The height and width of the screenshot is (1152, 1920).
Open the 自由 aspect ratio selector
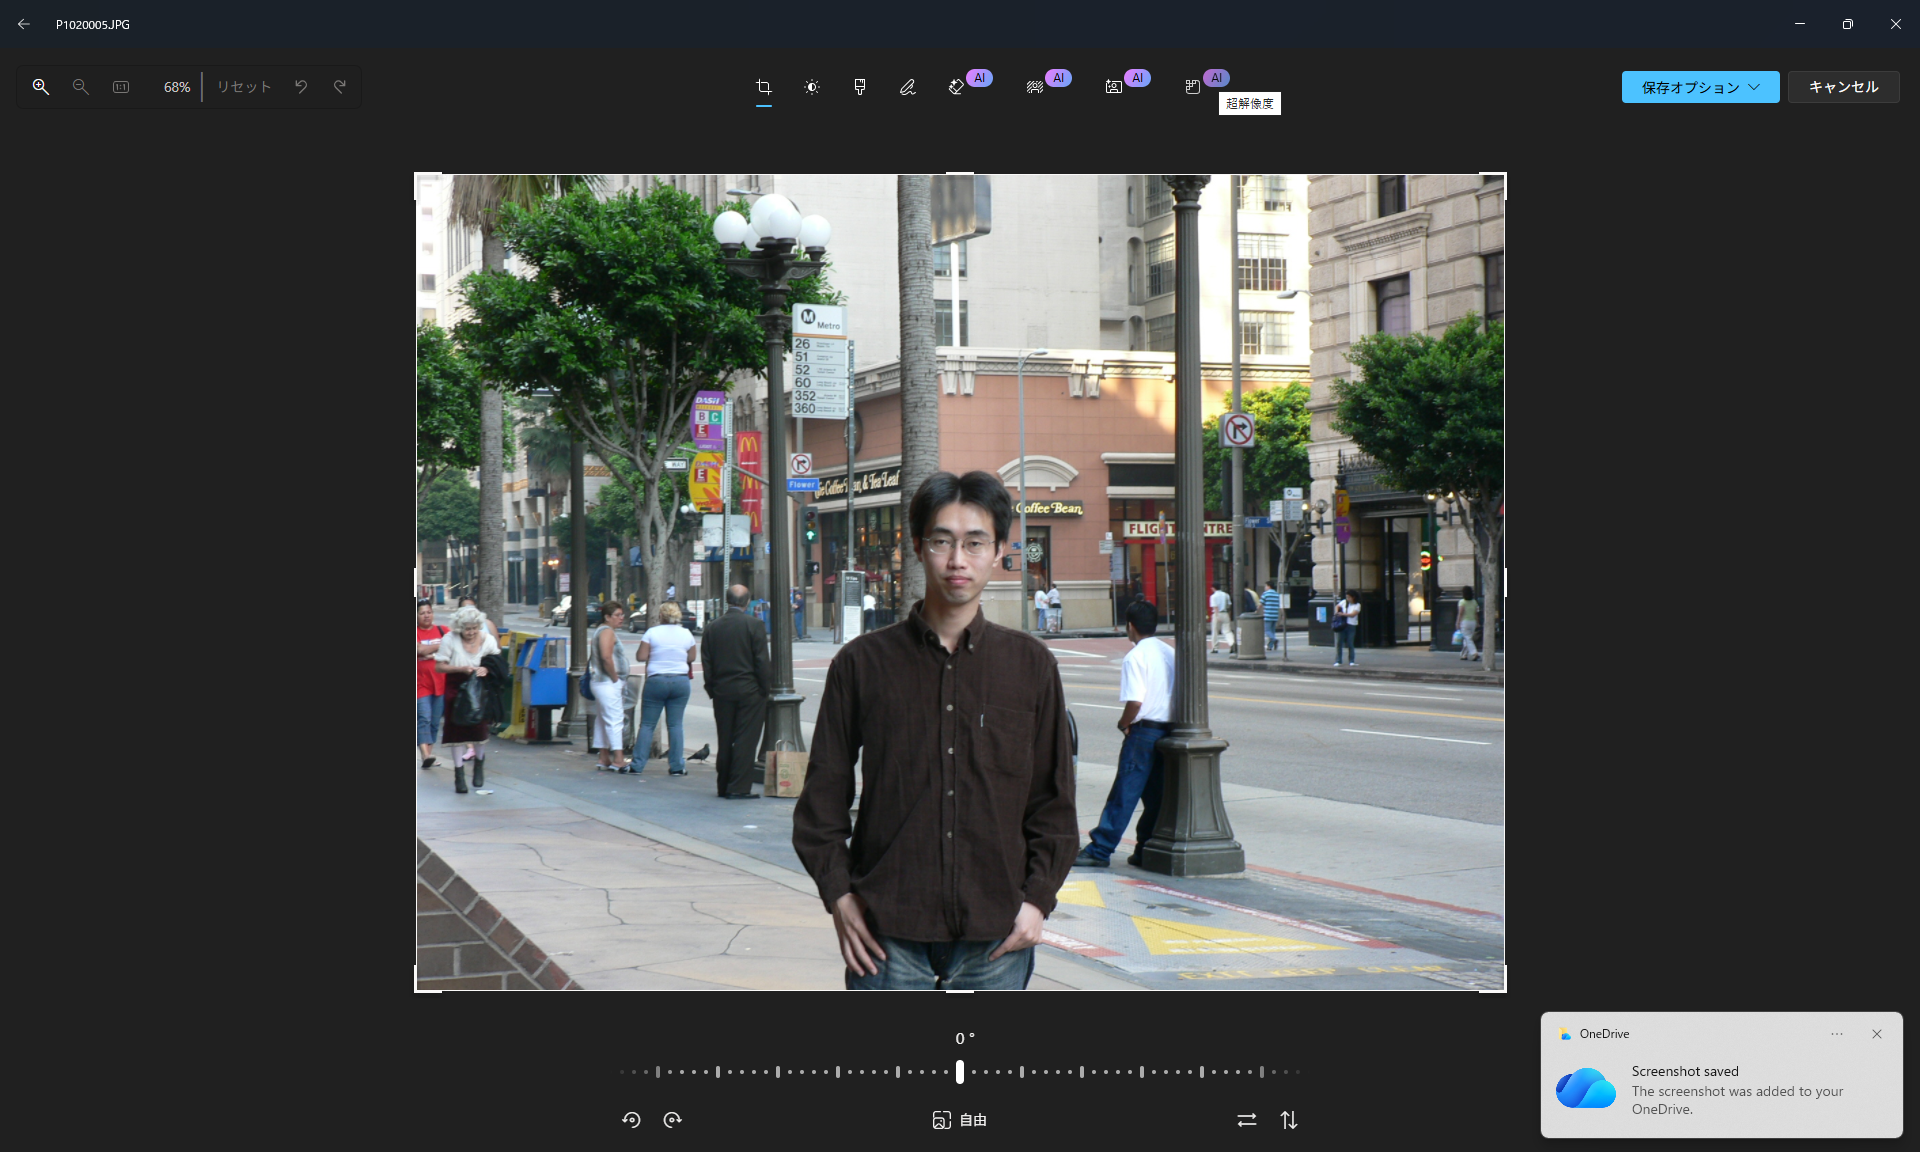(x=960, y=1120)
